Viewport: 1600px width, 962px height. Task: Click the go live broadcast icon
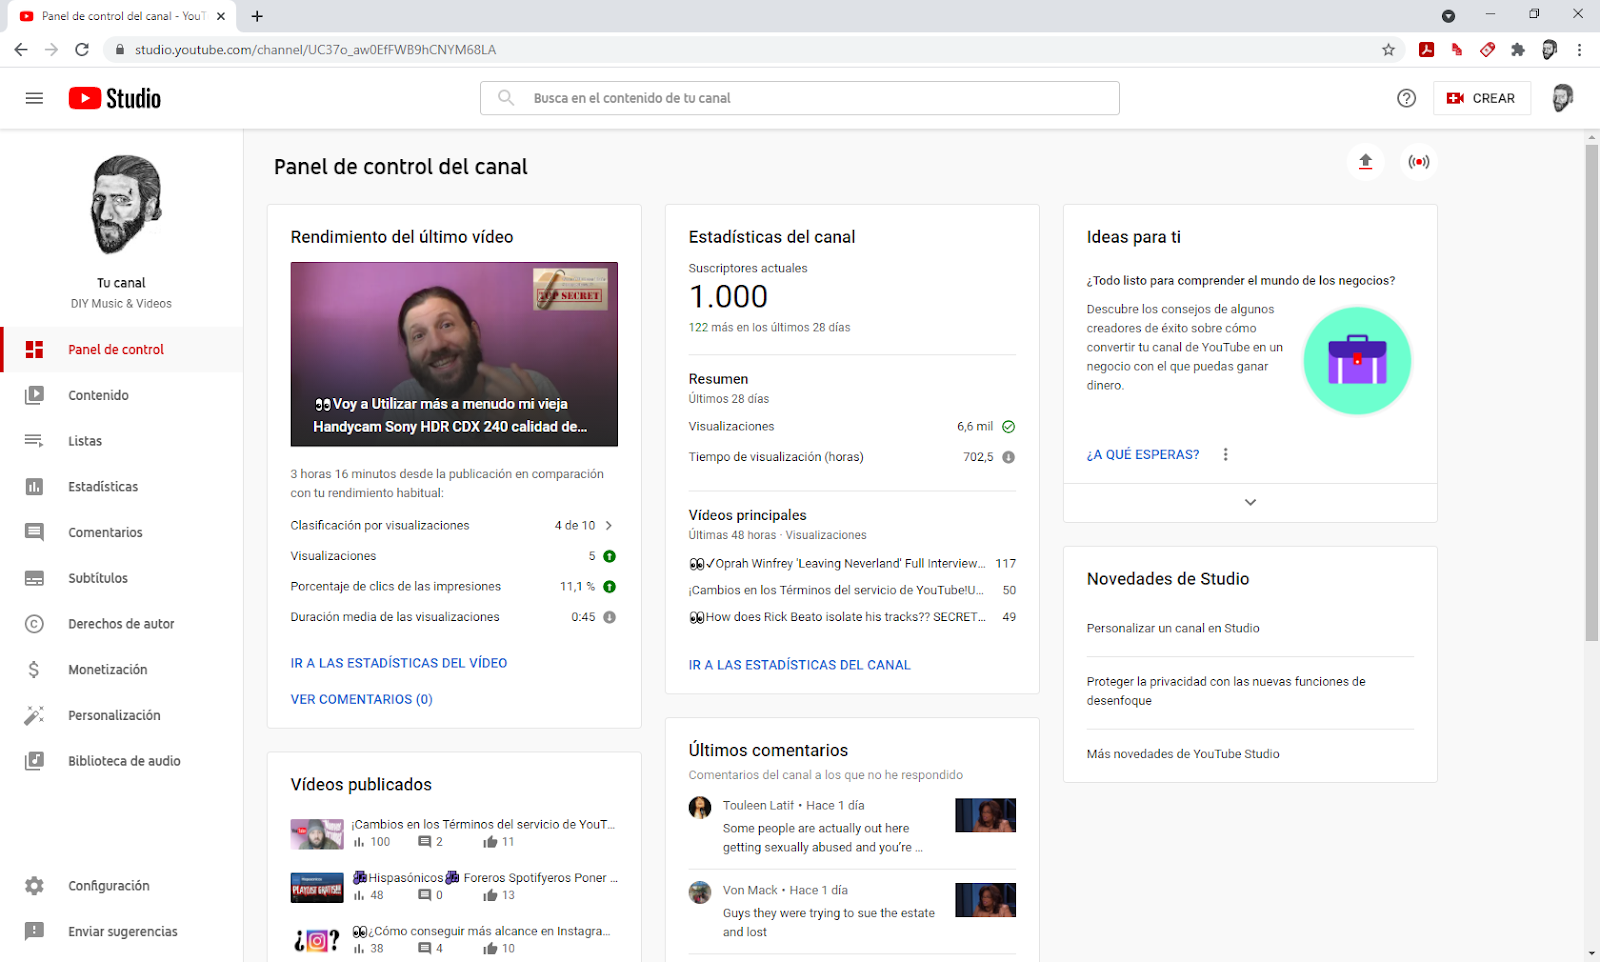coord(1418,161)
